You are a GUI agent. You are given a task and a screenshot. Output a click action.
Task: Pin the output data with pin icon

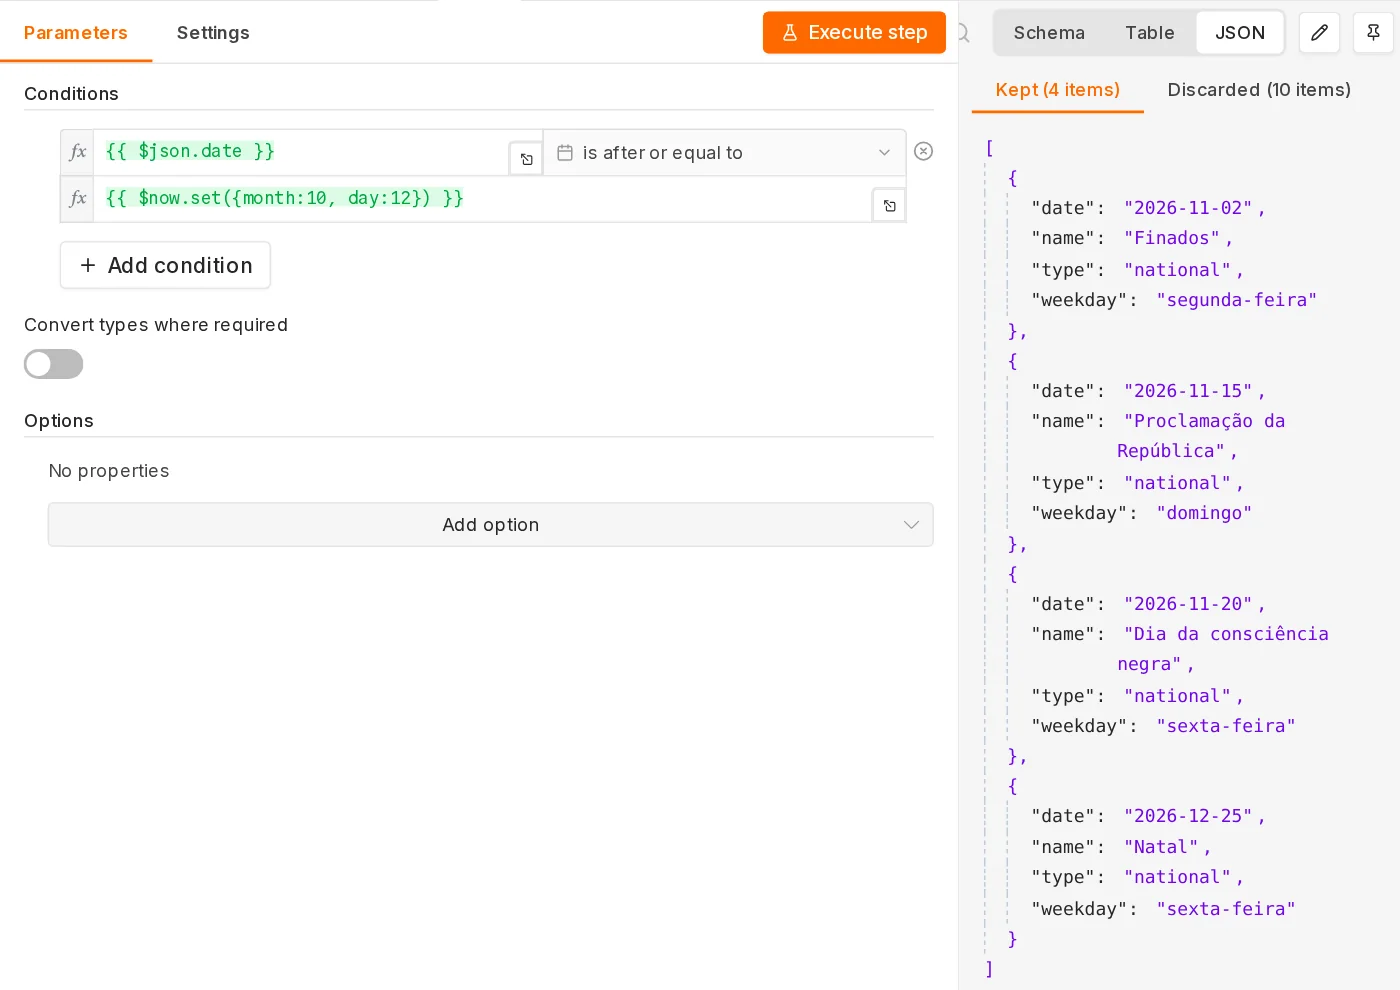[1373, 33]
